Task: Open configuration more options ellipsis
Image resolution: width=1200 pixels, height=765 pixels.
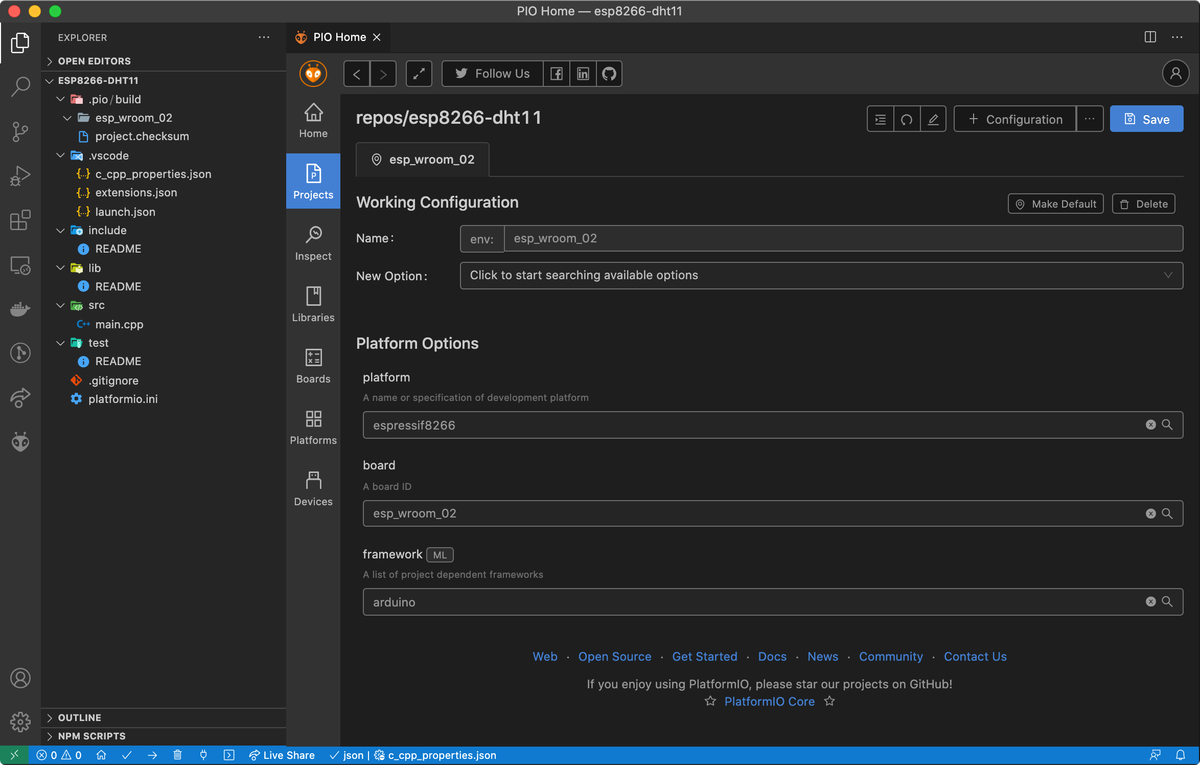Action: coord(1090,119)
